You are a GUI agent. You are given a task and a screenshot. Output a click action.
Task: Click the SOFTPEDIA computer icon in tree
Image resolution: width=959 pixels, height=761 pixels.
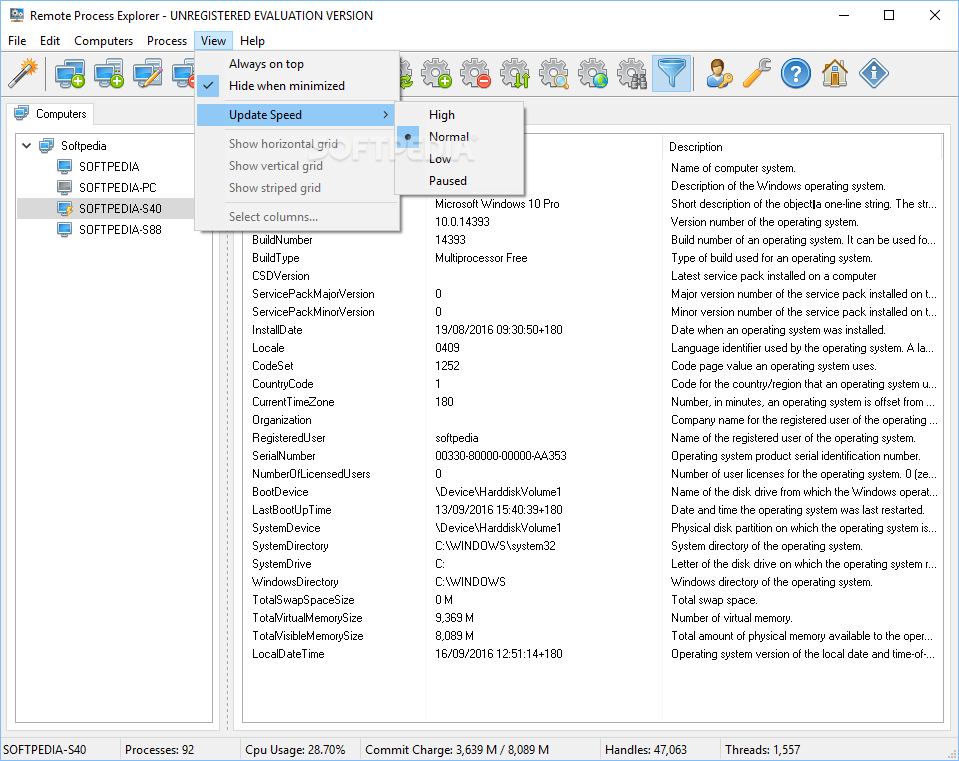tap(64, 166)
